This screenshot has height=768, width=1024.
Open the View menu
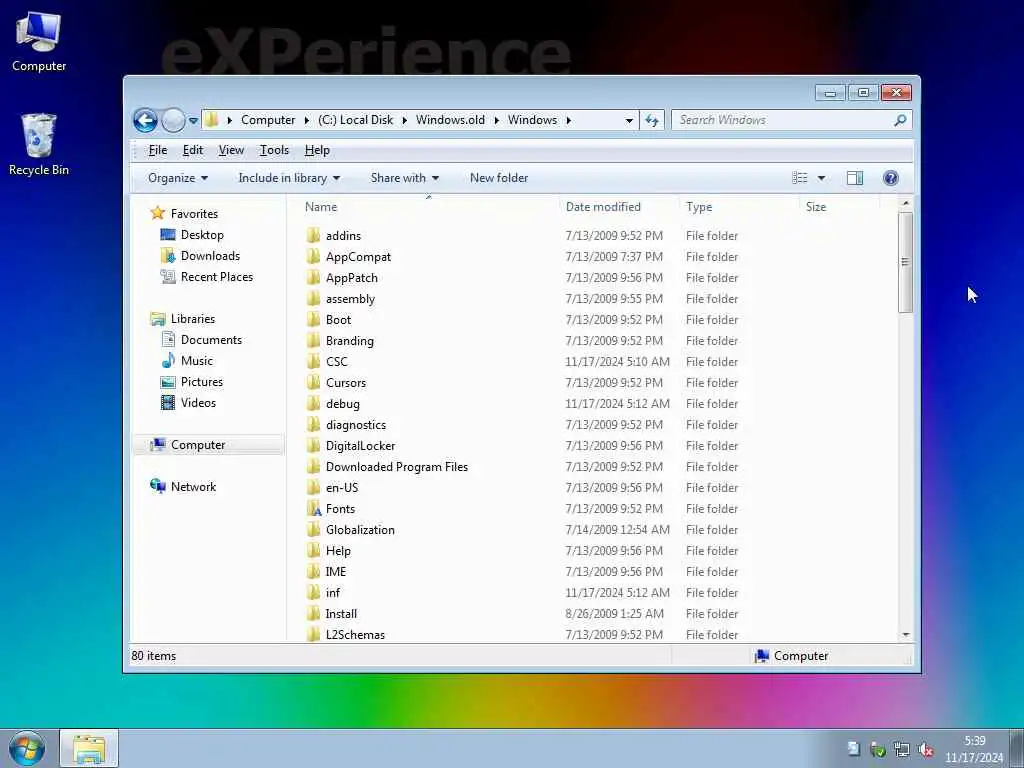tap(231, 150)
